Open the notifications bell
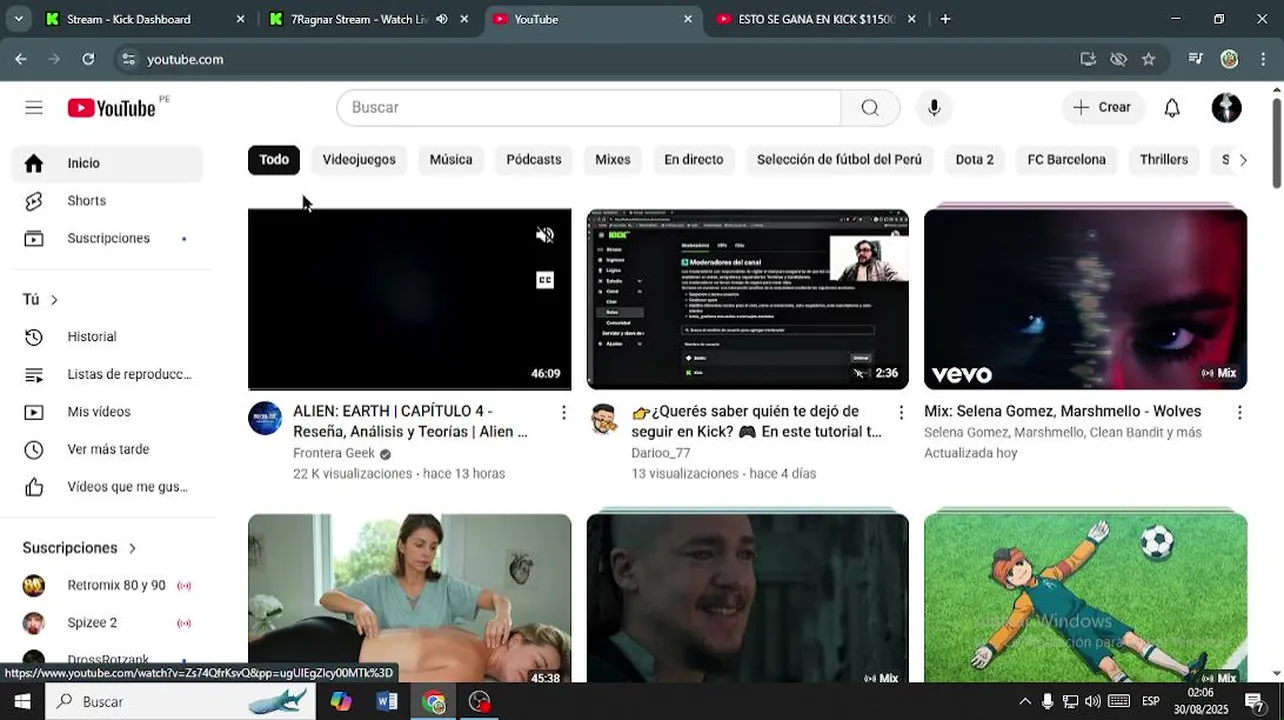The height and width of the screenshot is (720, 1284). [1172, 108]
